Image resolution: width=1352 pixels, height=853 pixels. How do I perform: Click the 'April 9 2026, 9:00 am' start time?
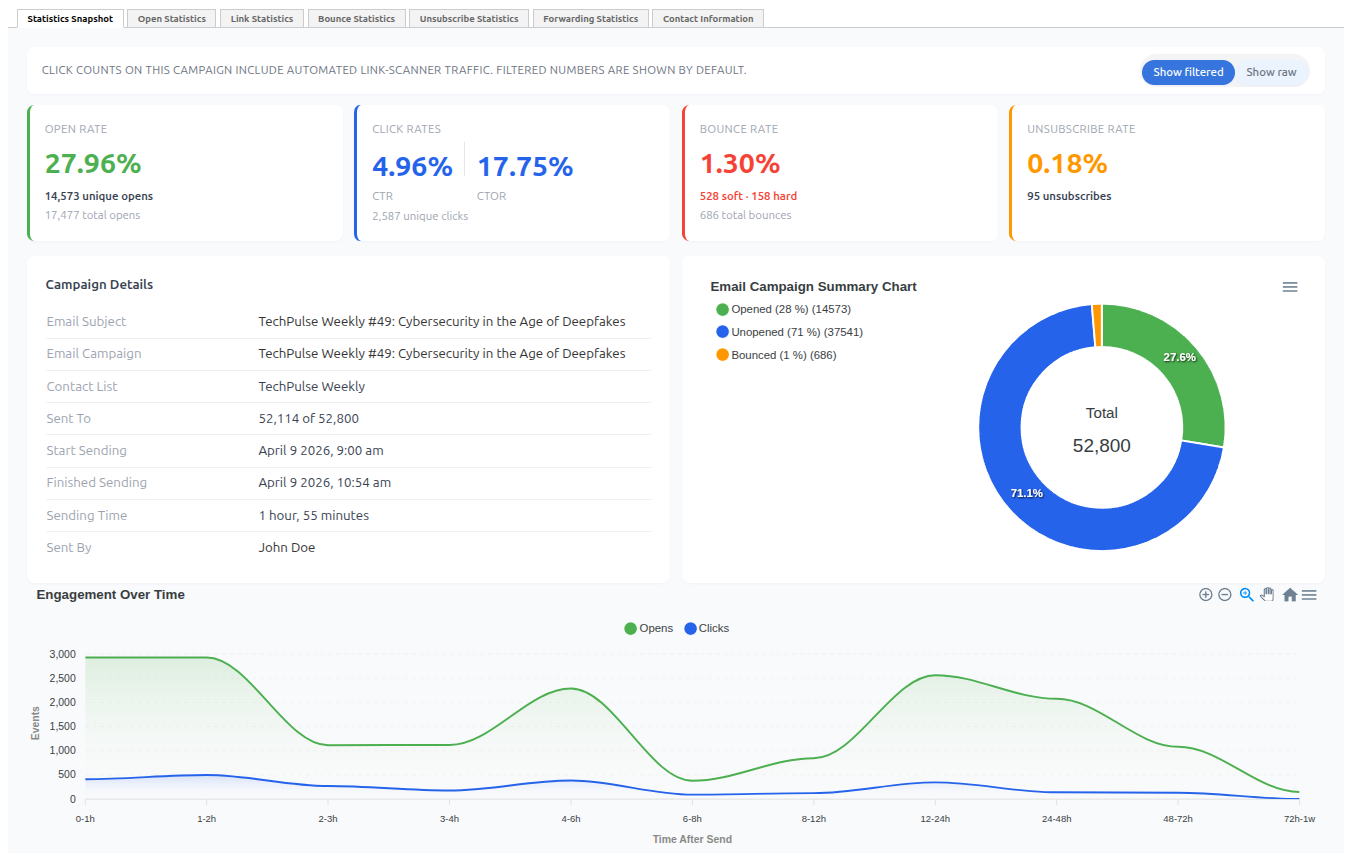click(x=321, y=450)
